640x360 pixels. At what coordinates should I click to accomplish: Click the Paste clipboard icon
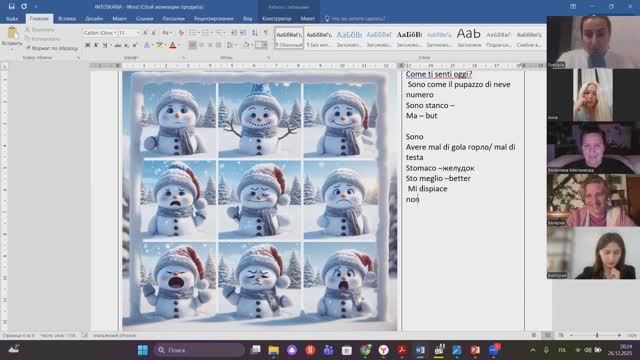(x=12, y=33)
